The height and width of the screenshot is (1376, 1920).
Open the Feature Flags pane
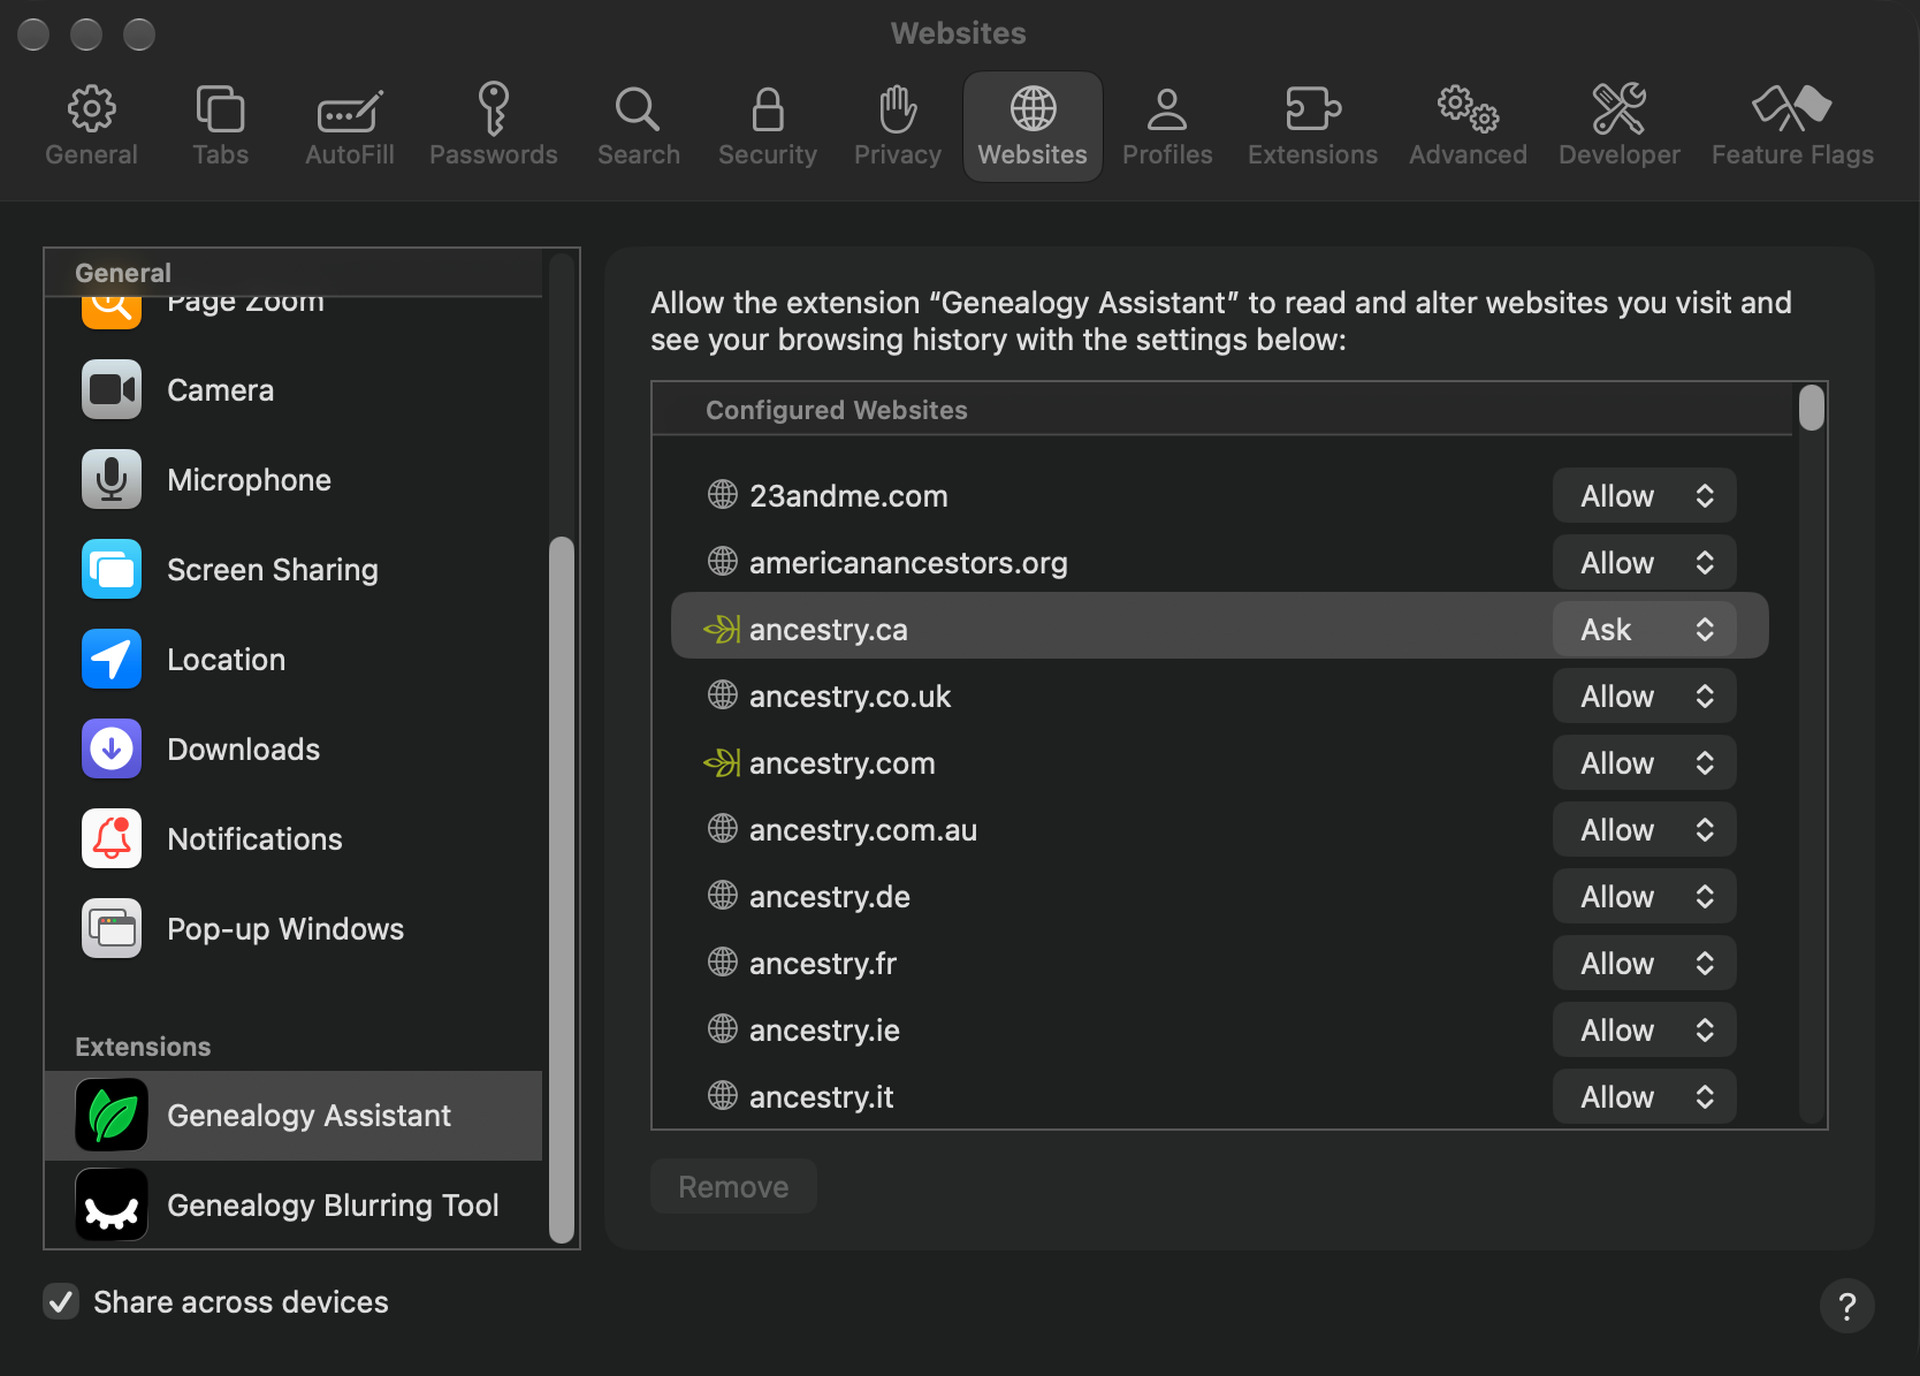coord(1792,126)
